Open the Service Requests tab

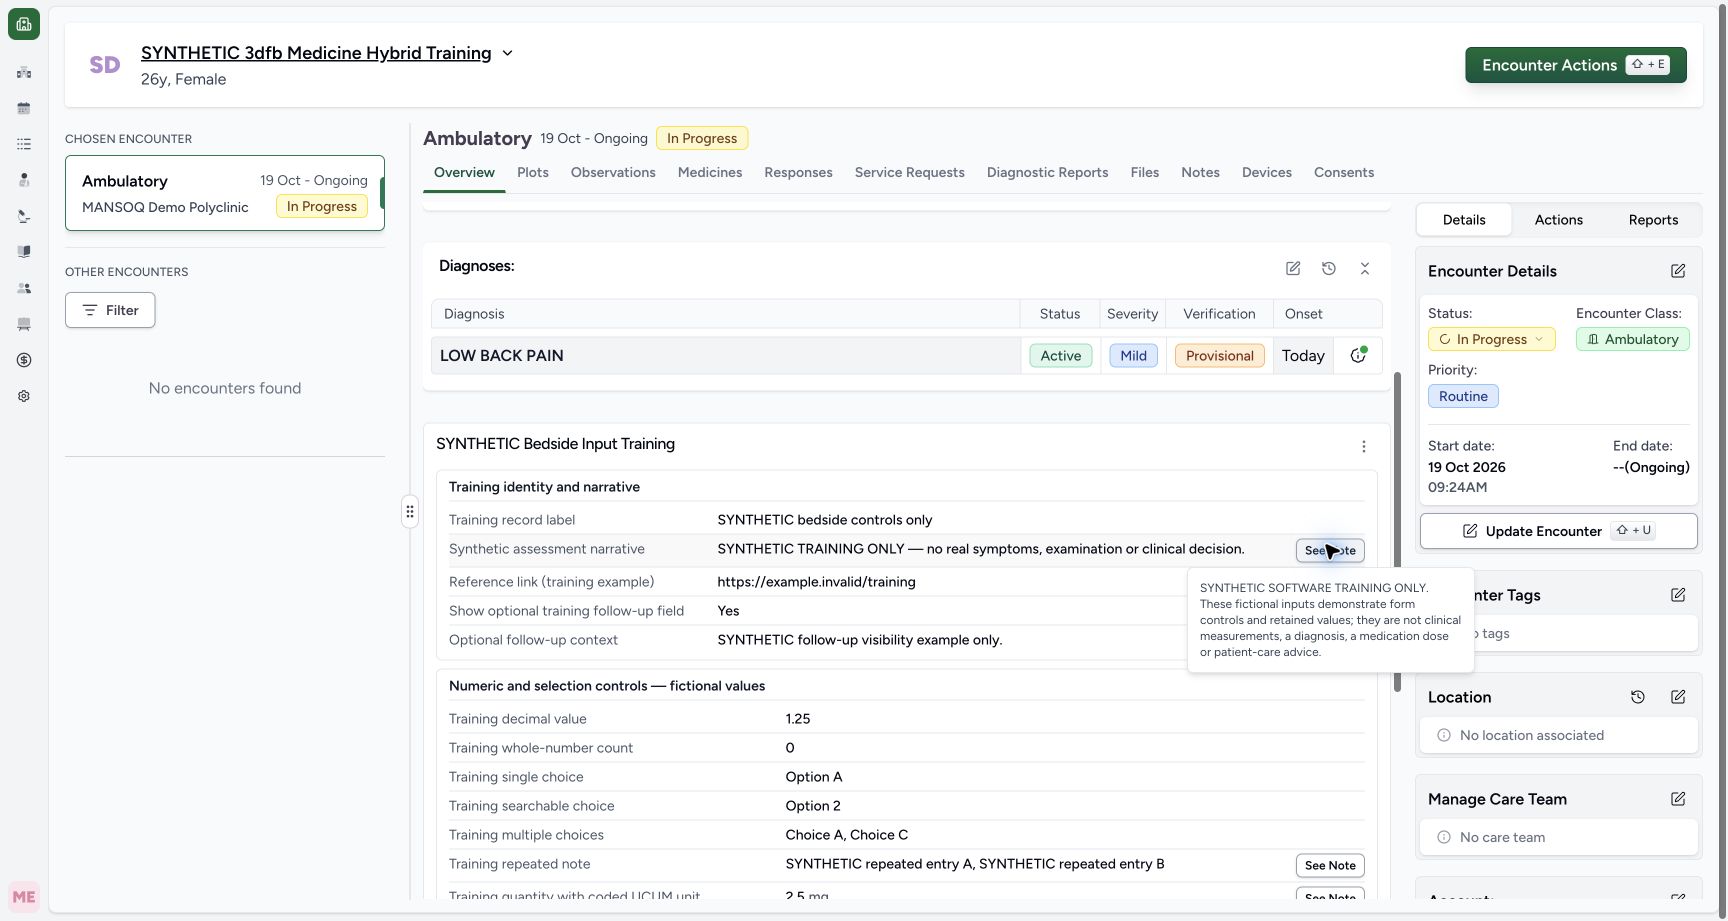tap(909, 172)
